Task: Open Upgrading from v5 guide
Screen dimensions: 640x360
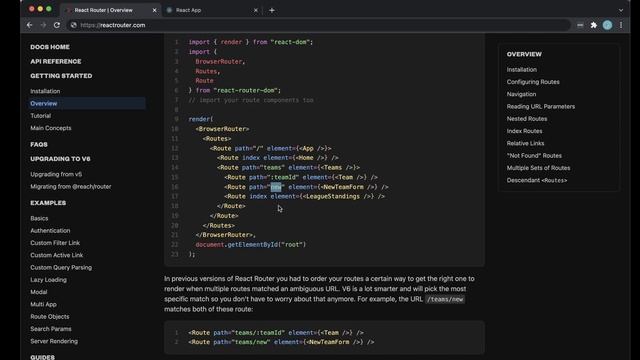Action: [x=56, y=174]
